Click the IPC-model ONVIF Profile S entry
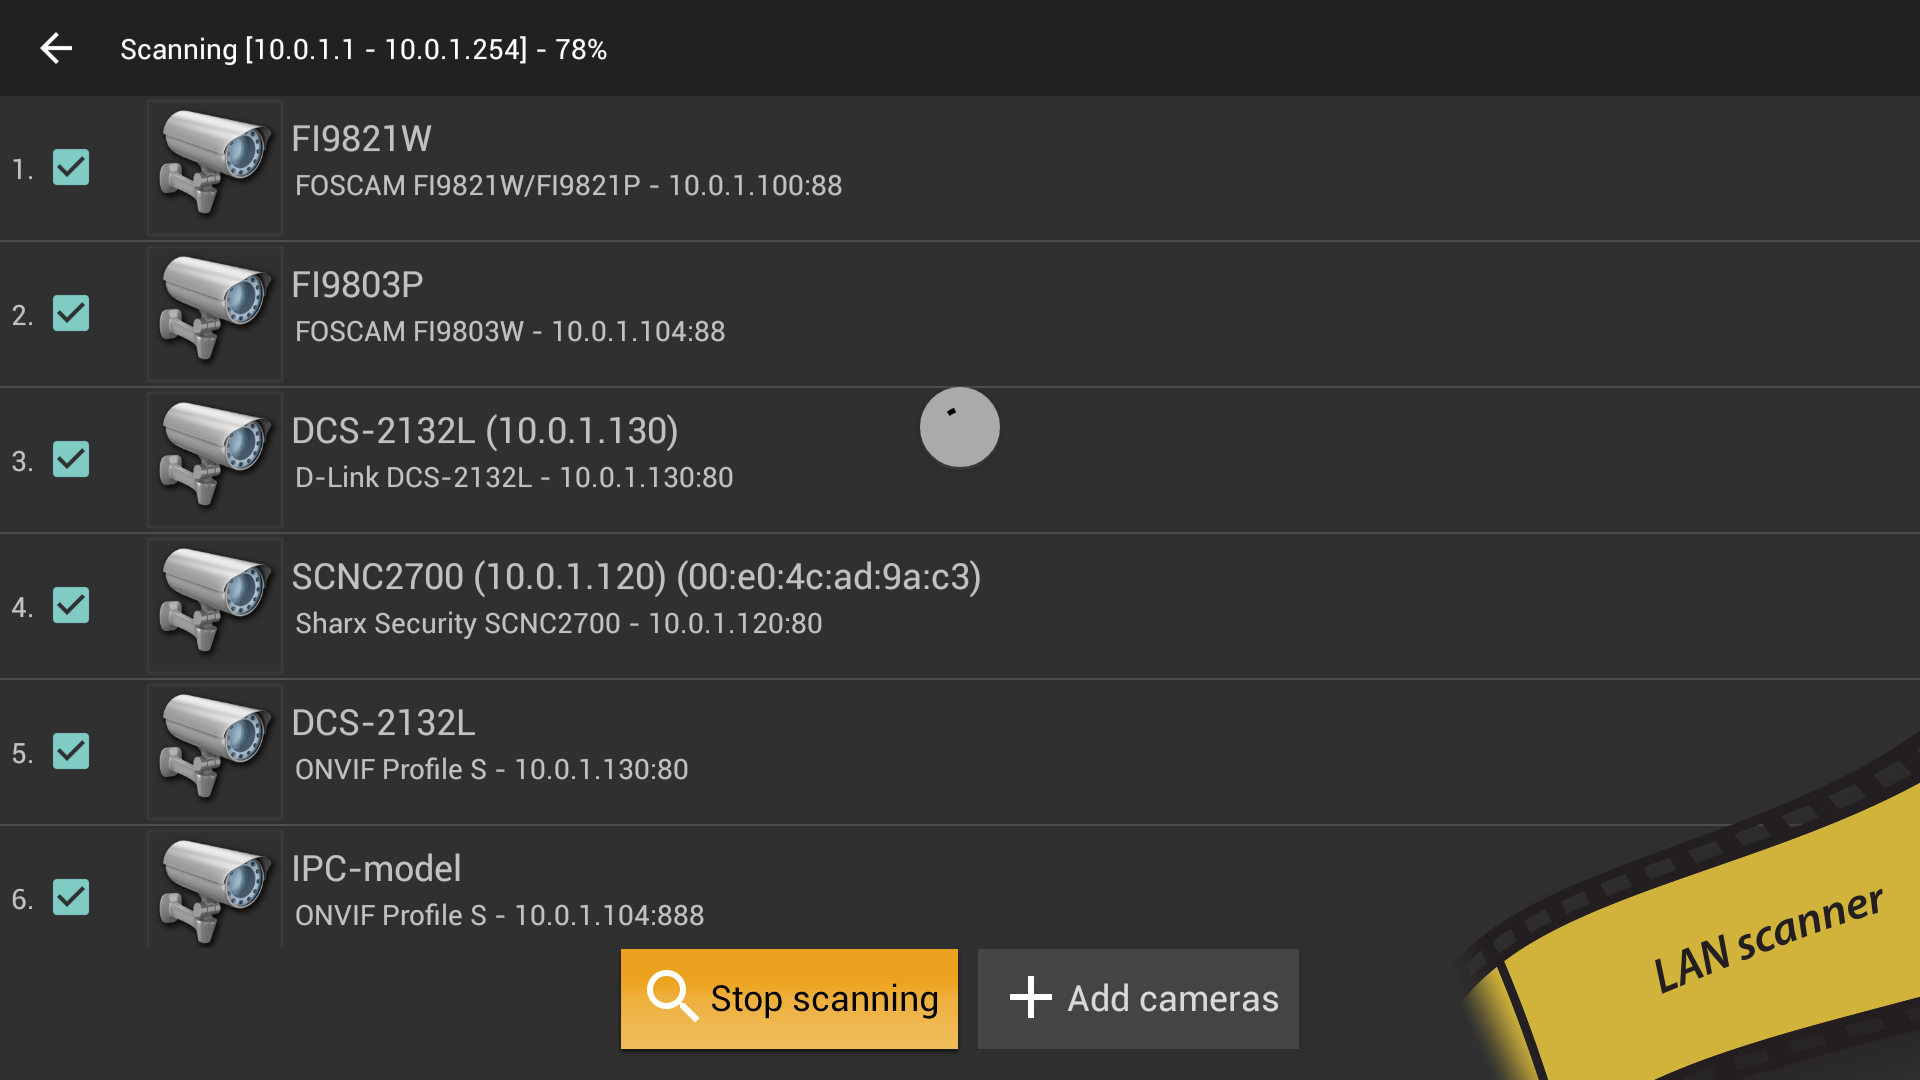The height and width of the screenshot is (1080, 1920). 499,916
